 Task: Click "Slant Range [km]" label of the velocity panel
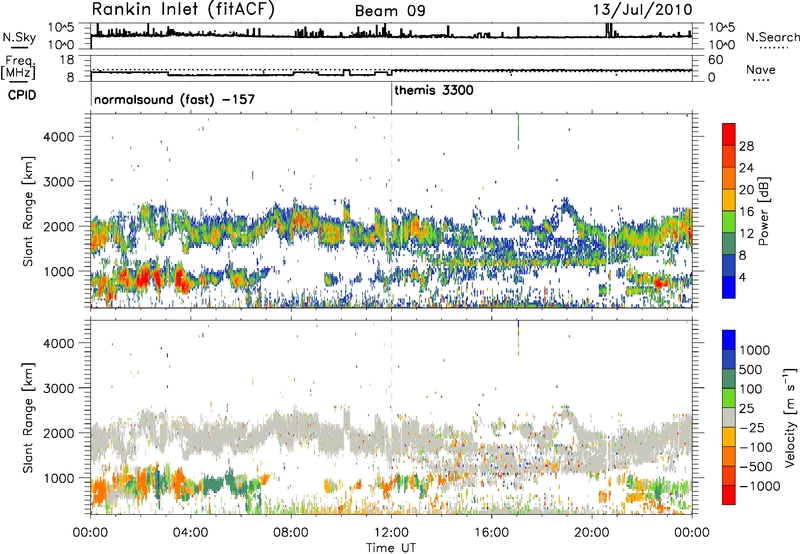click(28, 417)
